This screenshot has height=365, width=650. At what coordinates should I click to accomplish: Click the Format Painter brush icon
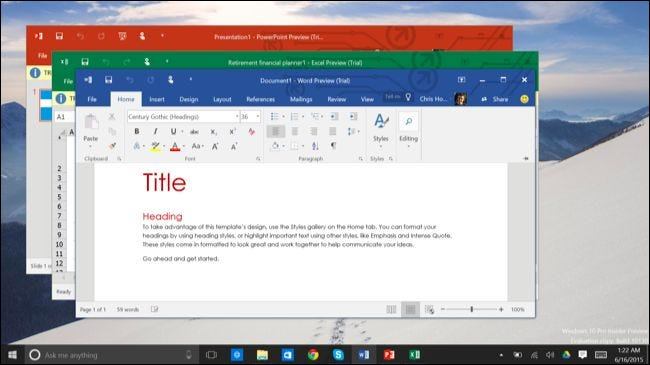[x=112, y=146]
